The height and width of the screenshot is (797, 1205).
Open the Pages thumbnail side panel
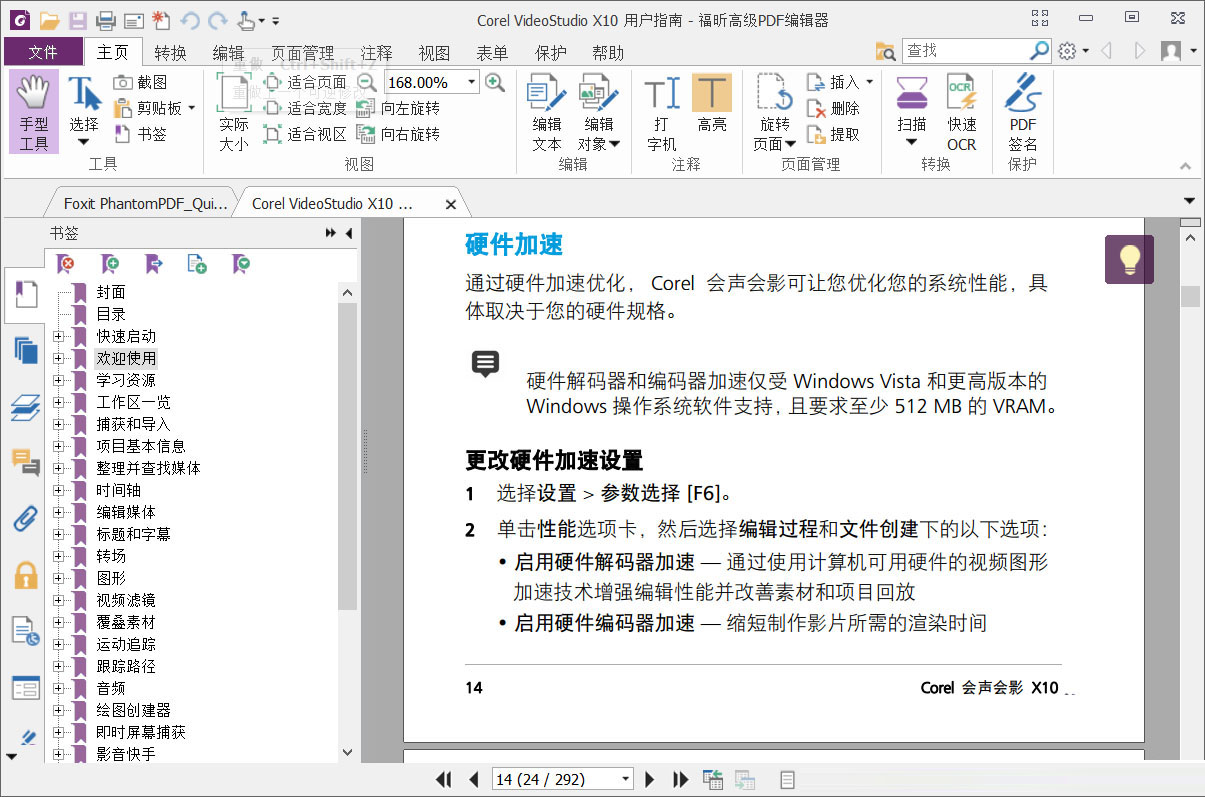click(25, 350)
